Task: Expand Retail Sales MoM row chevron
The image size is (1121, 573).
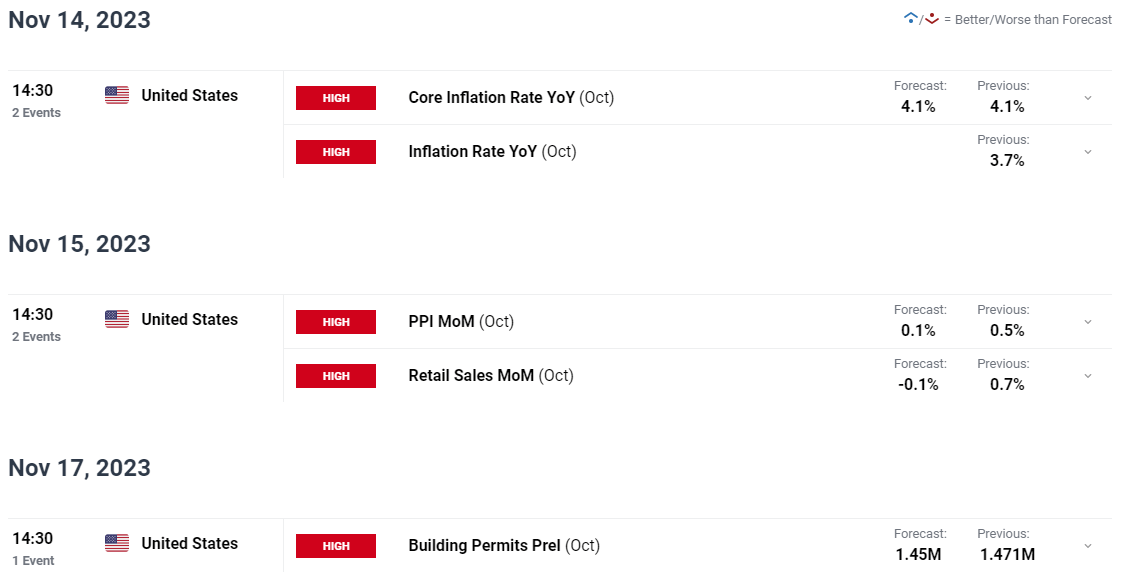Action: [1088, 376]
